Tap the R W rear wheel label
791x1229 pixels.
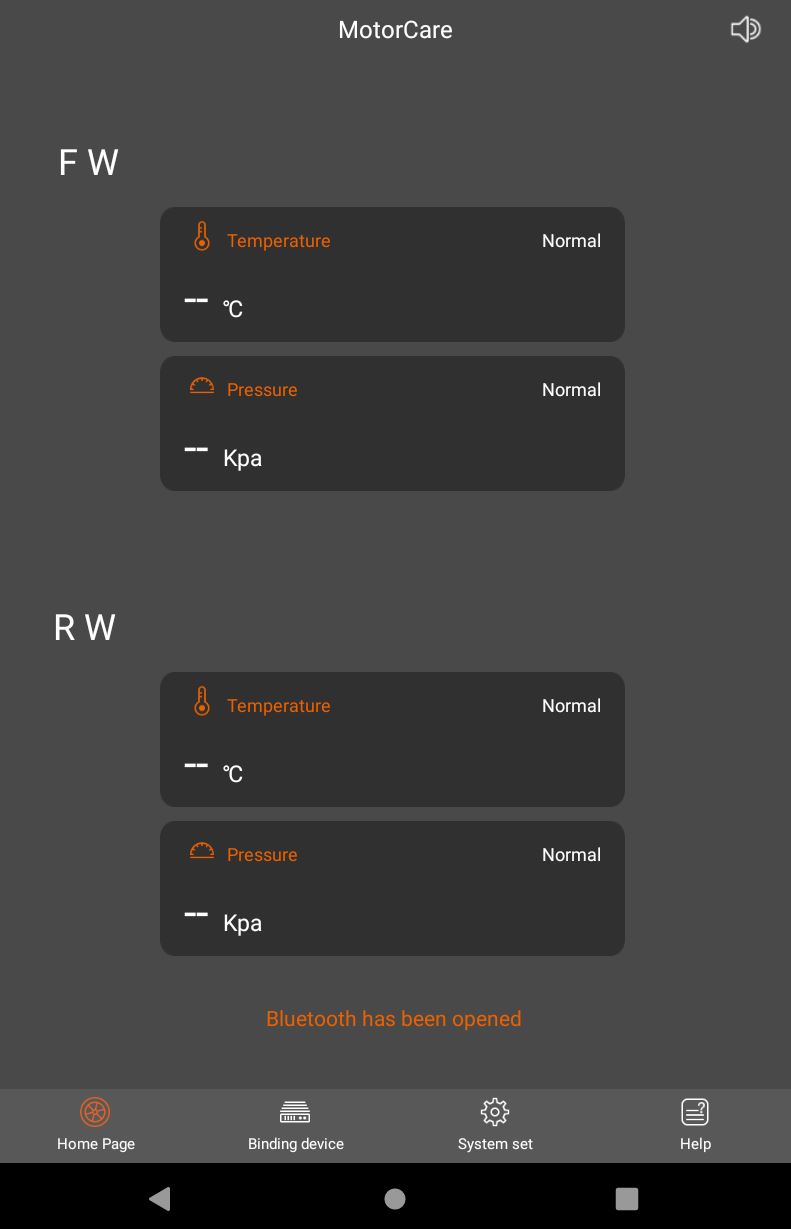point(85,627)
